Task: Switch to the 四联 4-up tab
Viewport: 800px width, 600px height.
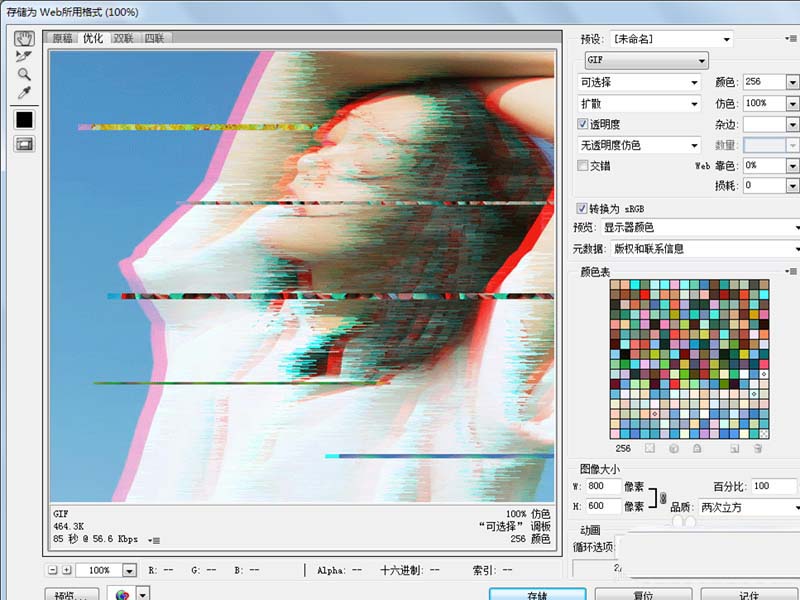Action: (155, 38)
